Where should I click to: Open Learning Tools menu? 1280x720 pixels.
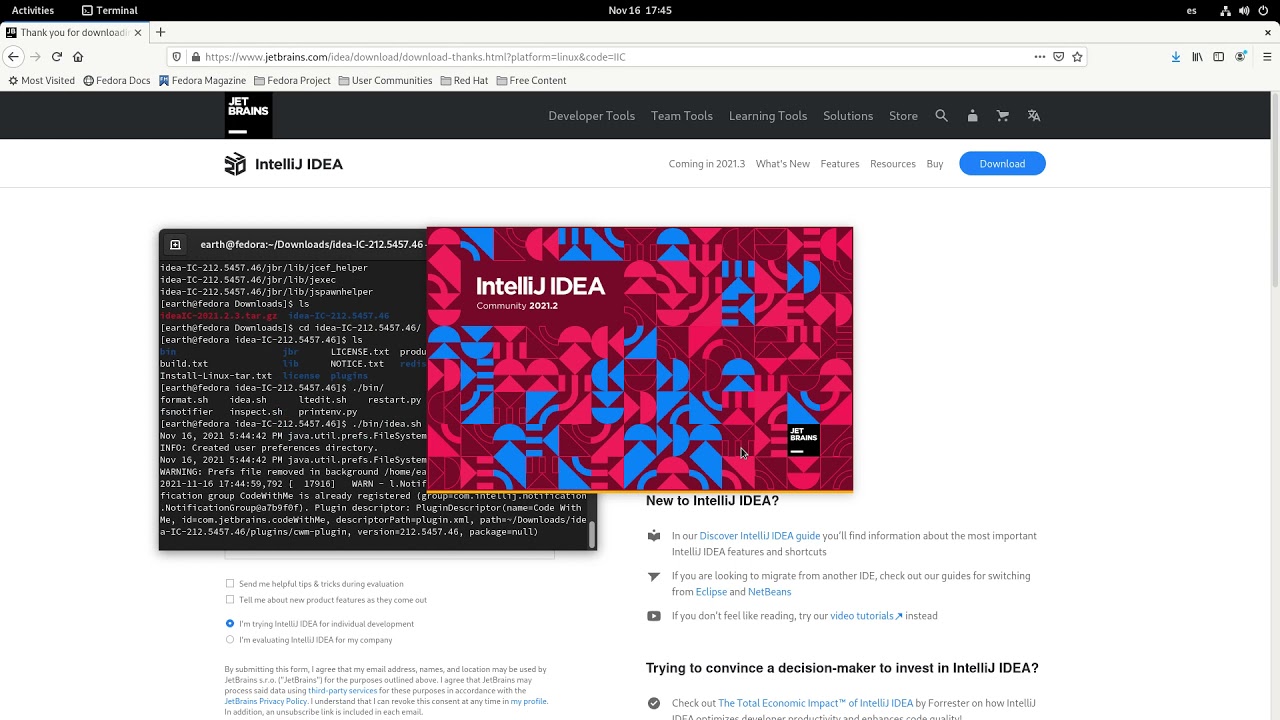click(768, 116)
